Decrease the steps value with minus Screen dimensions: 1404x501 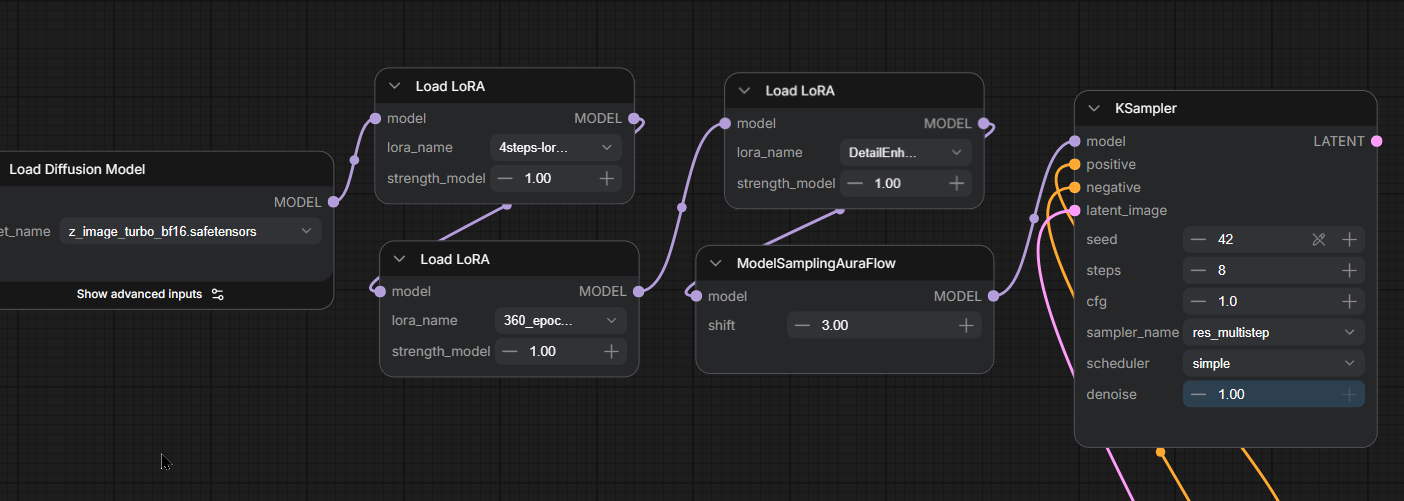click(1198, 270)
